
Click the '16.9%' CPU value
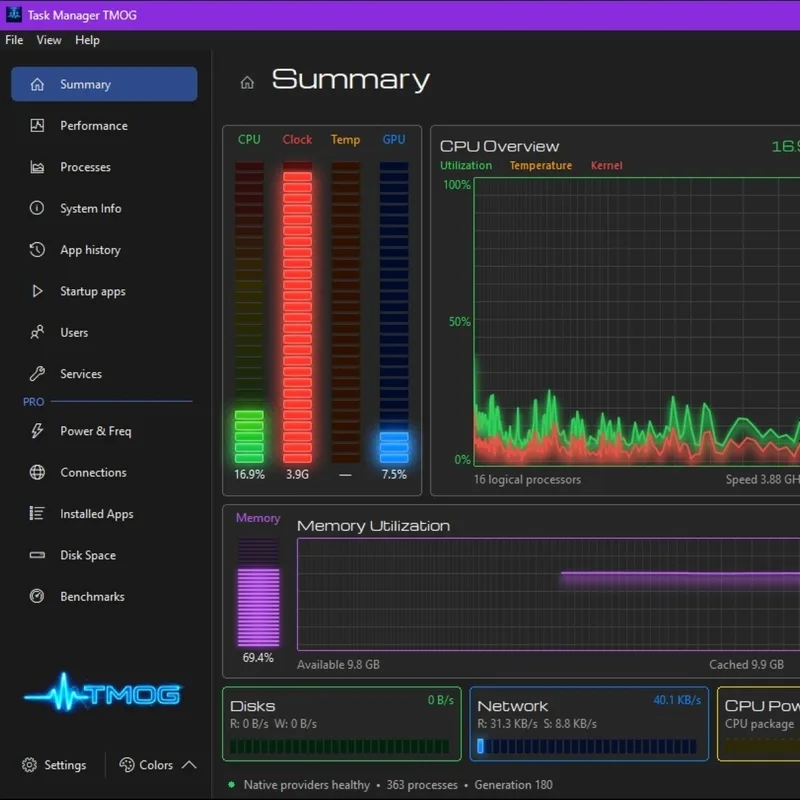[249, 474]
